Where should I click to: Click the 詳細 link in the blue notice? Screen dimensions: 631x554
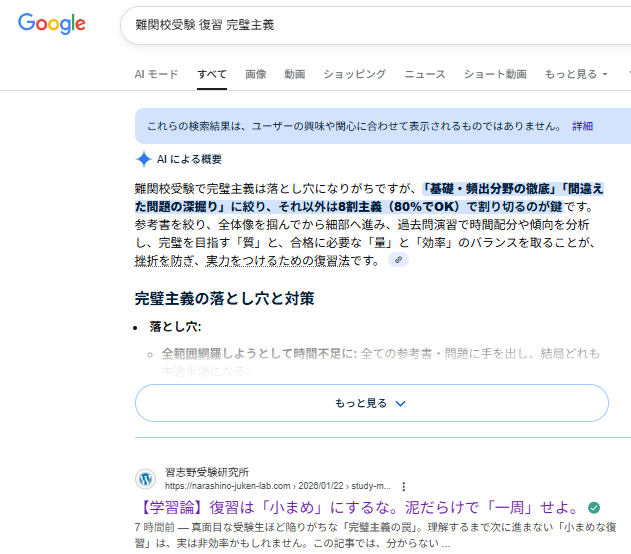[582, 126]
